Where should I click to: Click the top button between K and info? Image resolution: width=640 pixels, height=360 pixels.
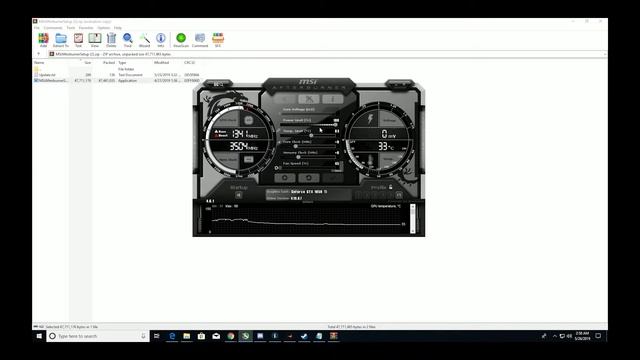click(309, 99)
